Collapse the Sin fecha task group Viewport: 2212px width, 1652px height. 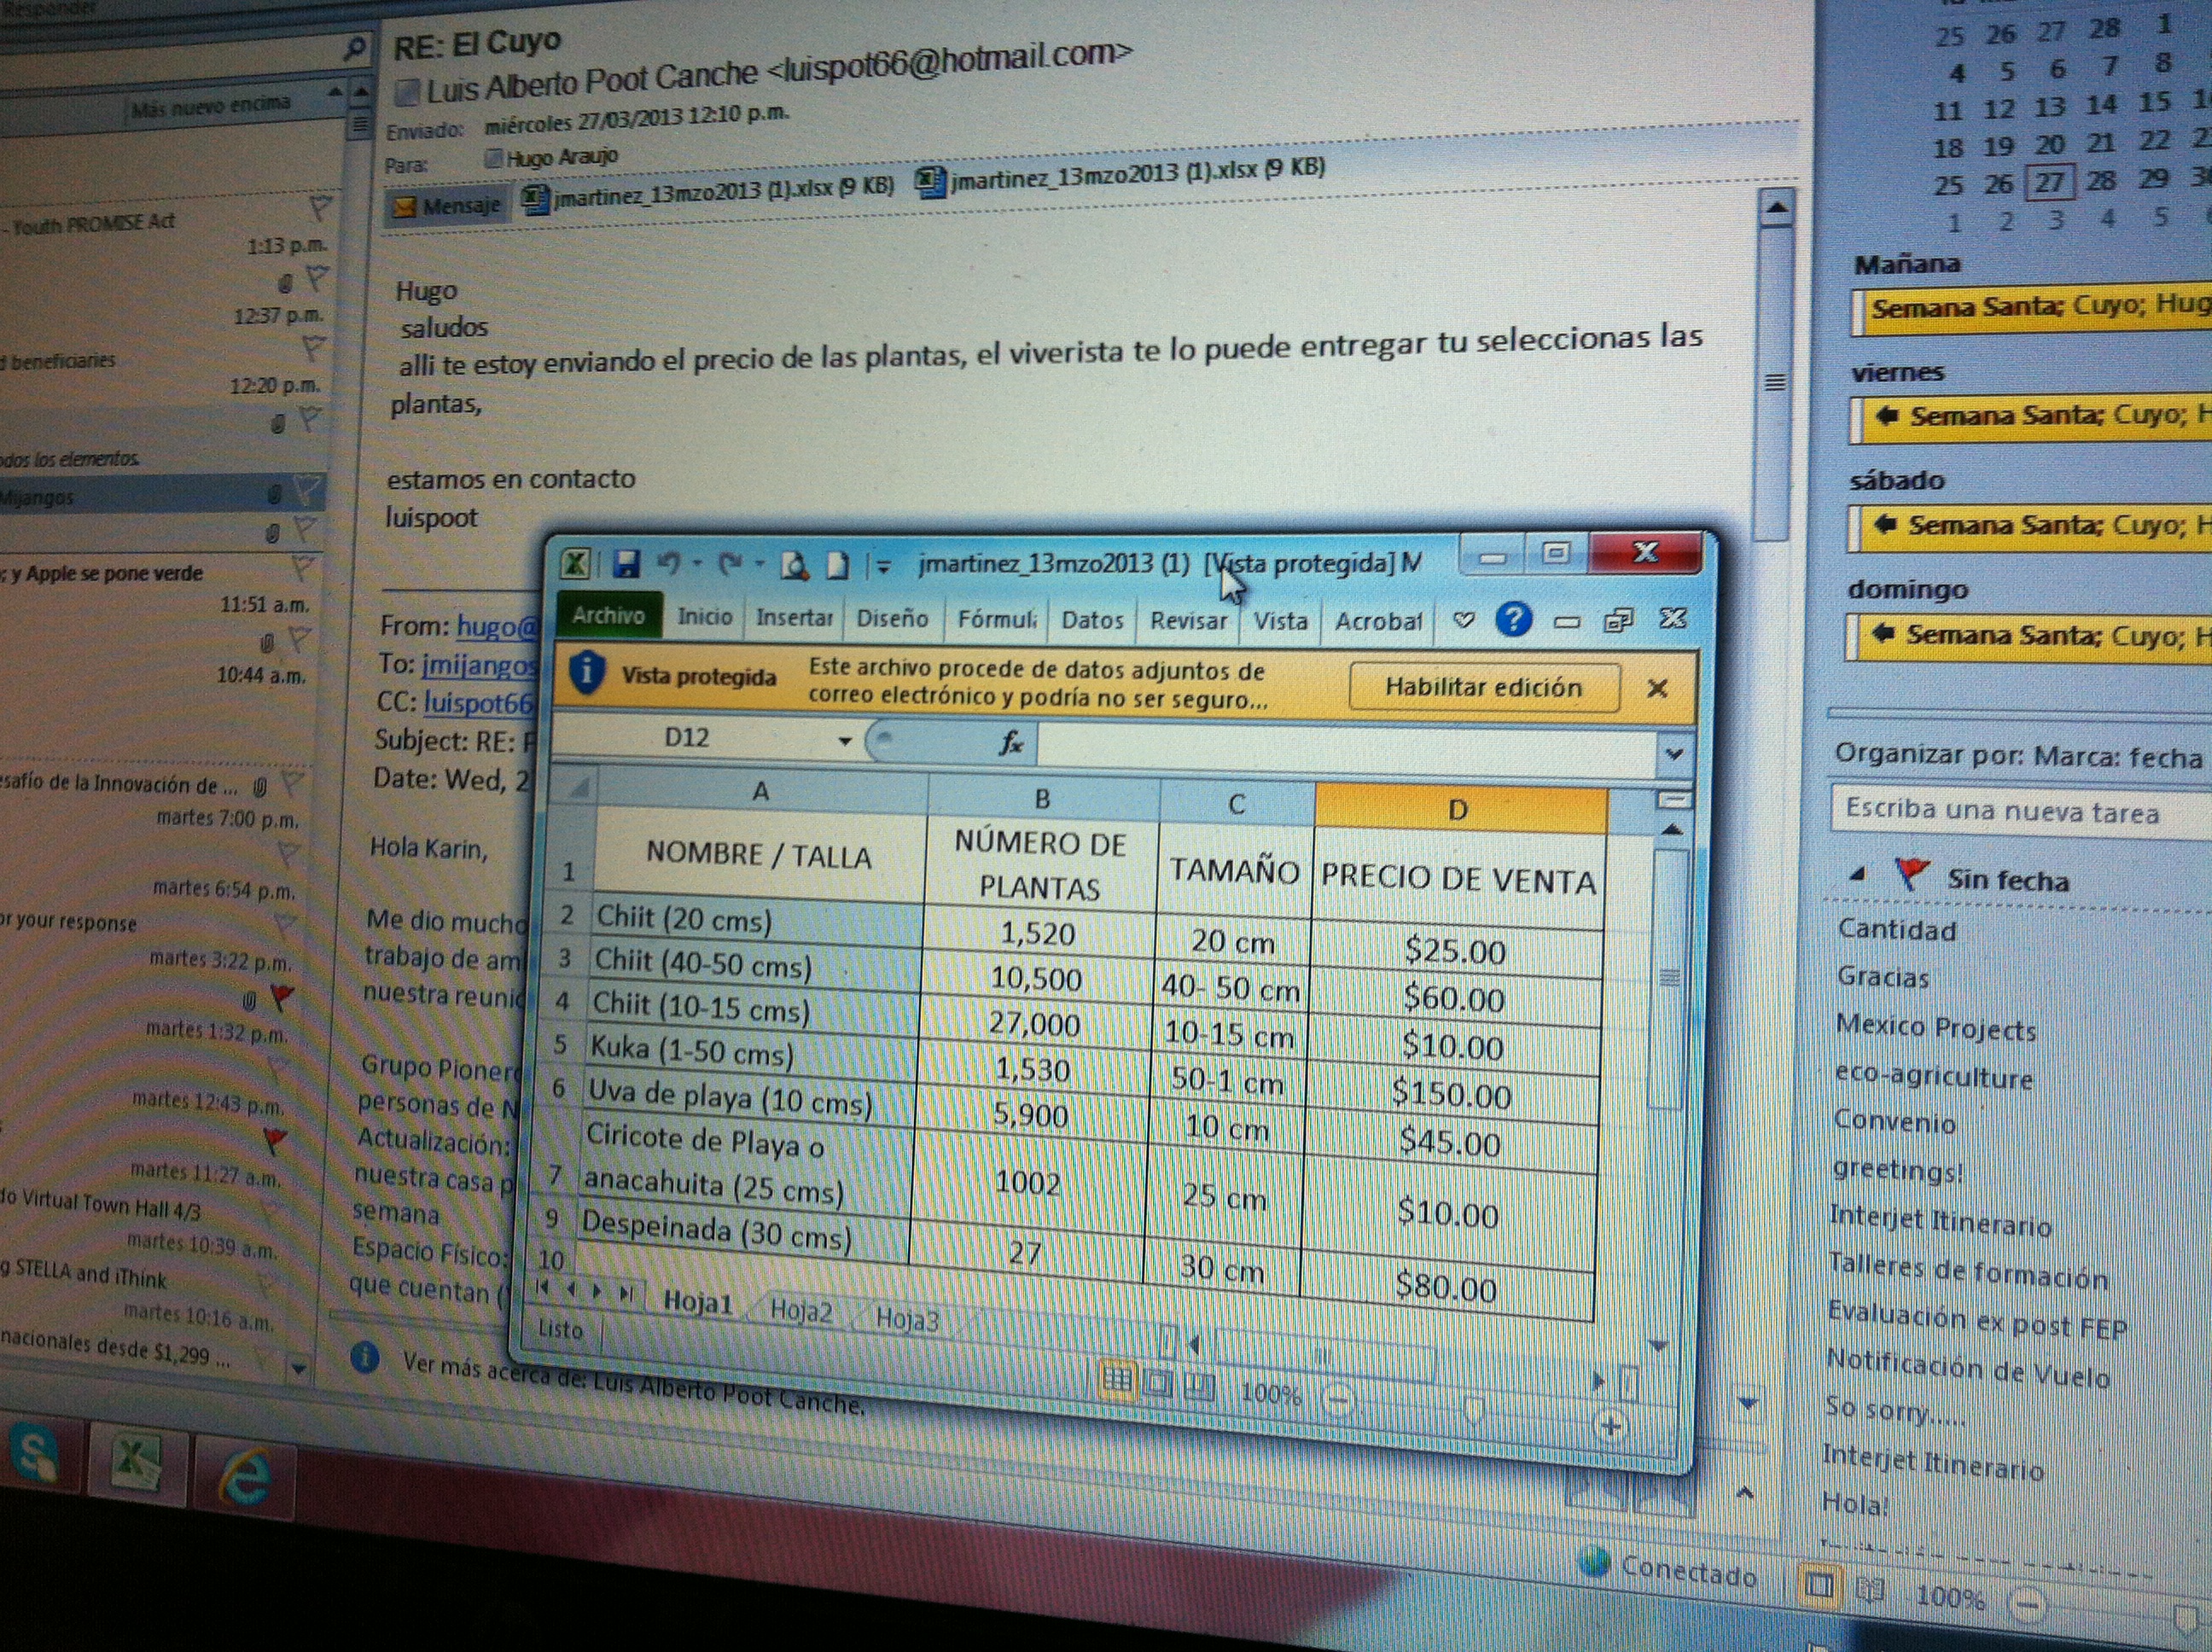point(1857,874)
